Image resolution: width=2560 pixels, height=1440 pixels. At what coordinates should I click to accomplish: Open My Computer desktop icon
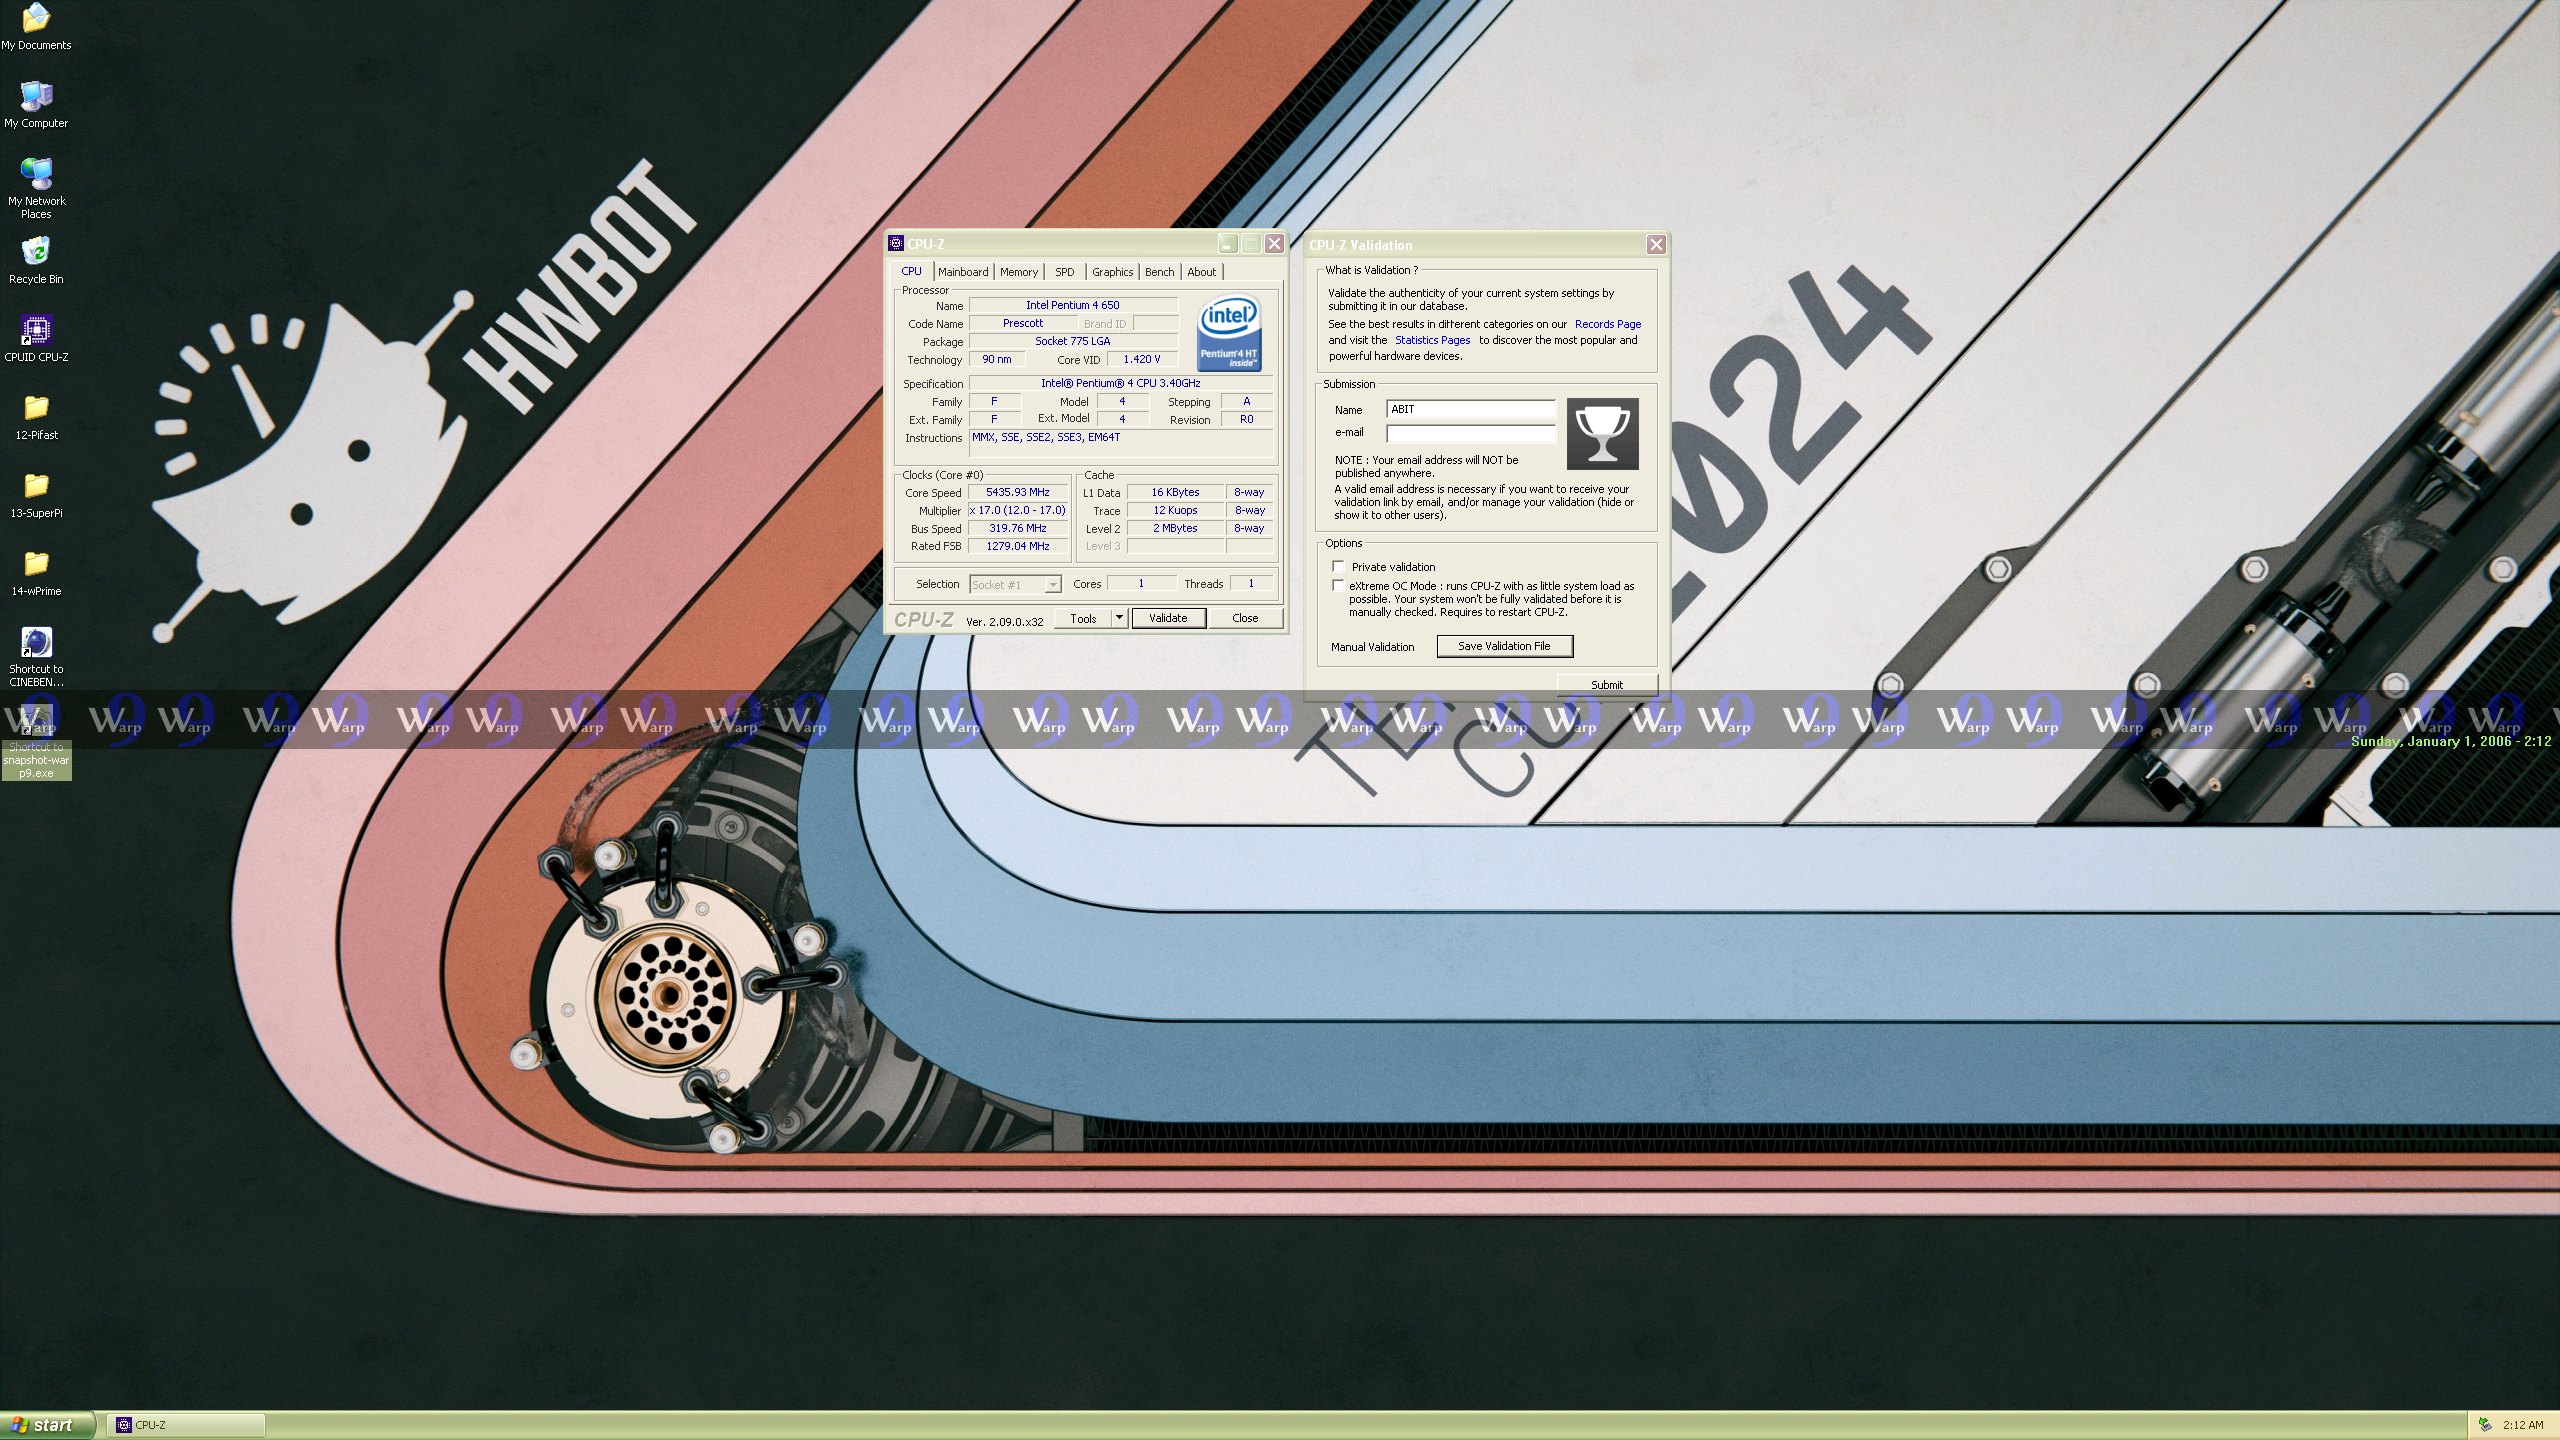click(36, 104)
